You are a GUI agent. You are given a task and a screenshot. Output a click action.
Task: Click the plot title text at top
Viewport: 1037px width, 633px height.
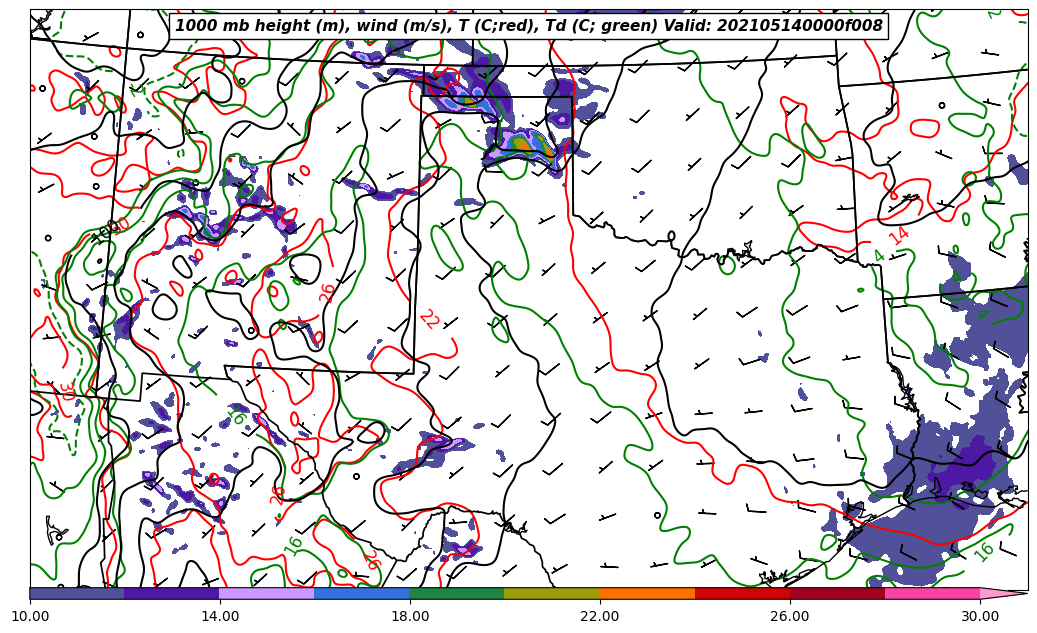point(529,26)
